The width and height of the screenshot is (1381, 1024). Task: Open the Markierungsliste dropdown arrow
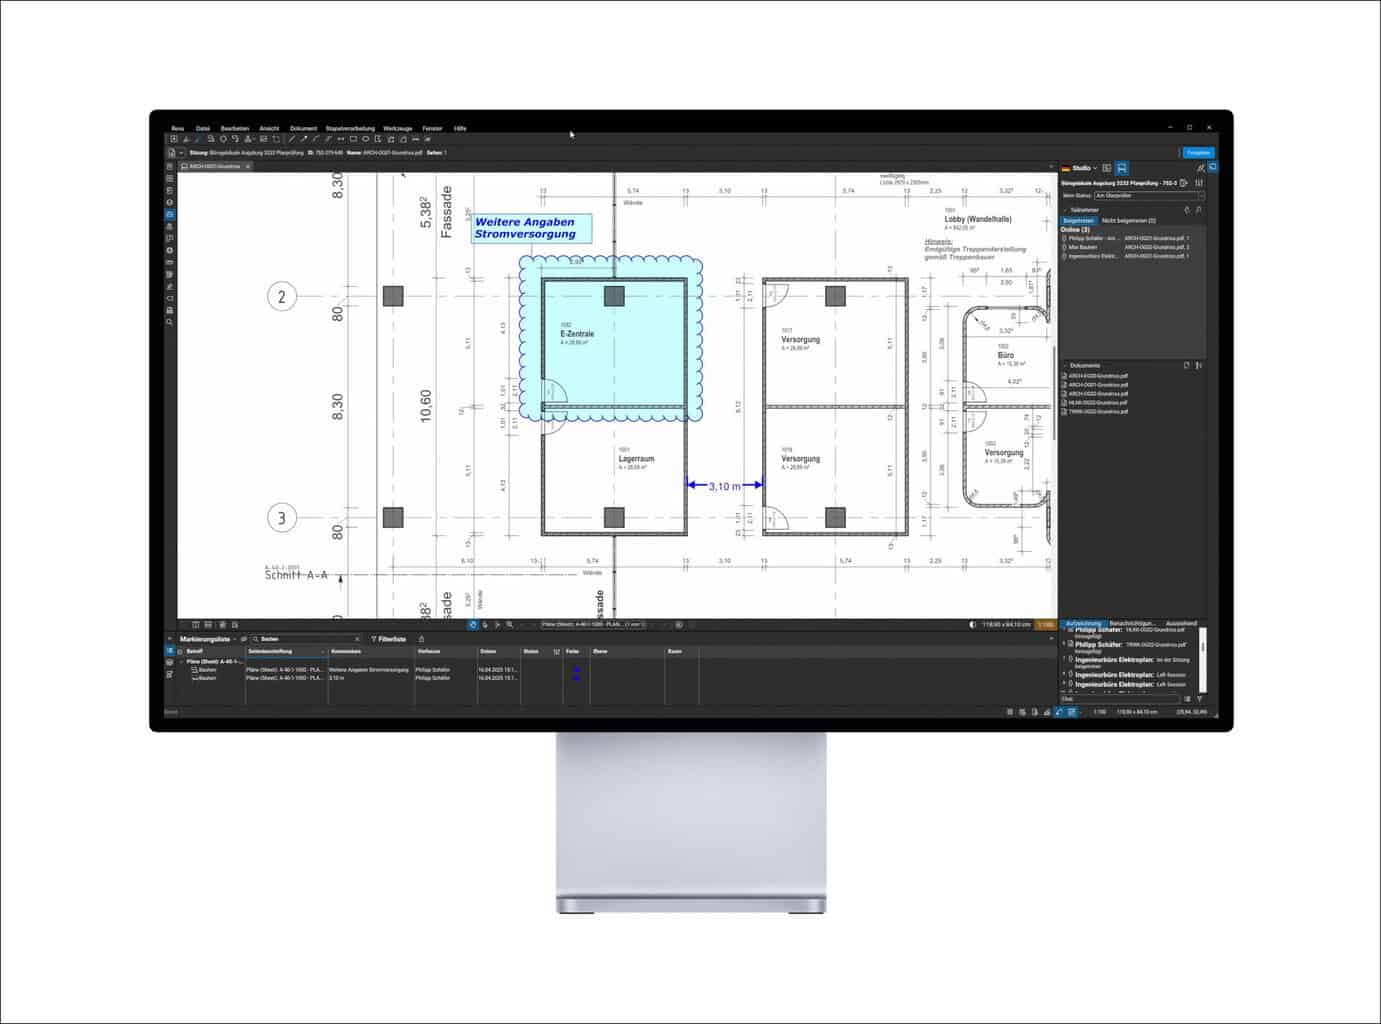pos(235,639)
